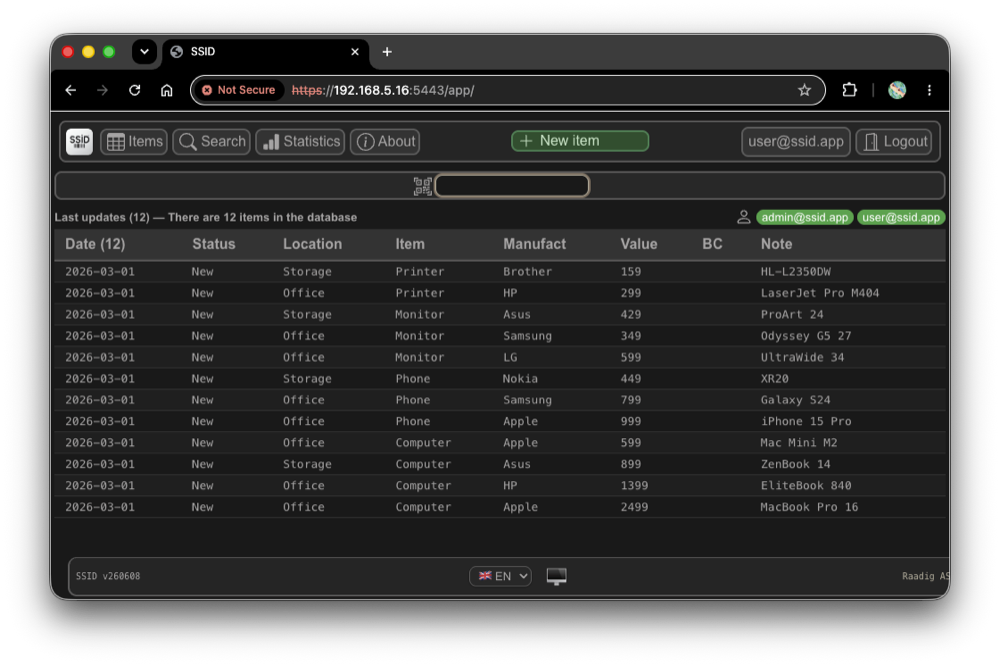Open the user@ssid.app account button
The image size is (1000, 666).
795,142
